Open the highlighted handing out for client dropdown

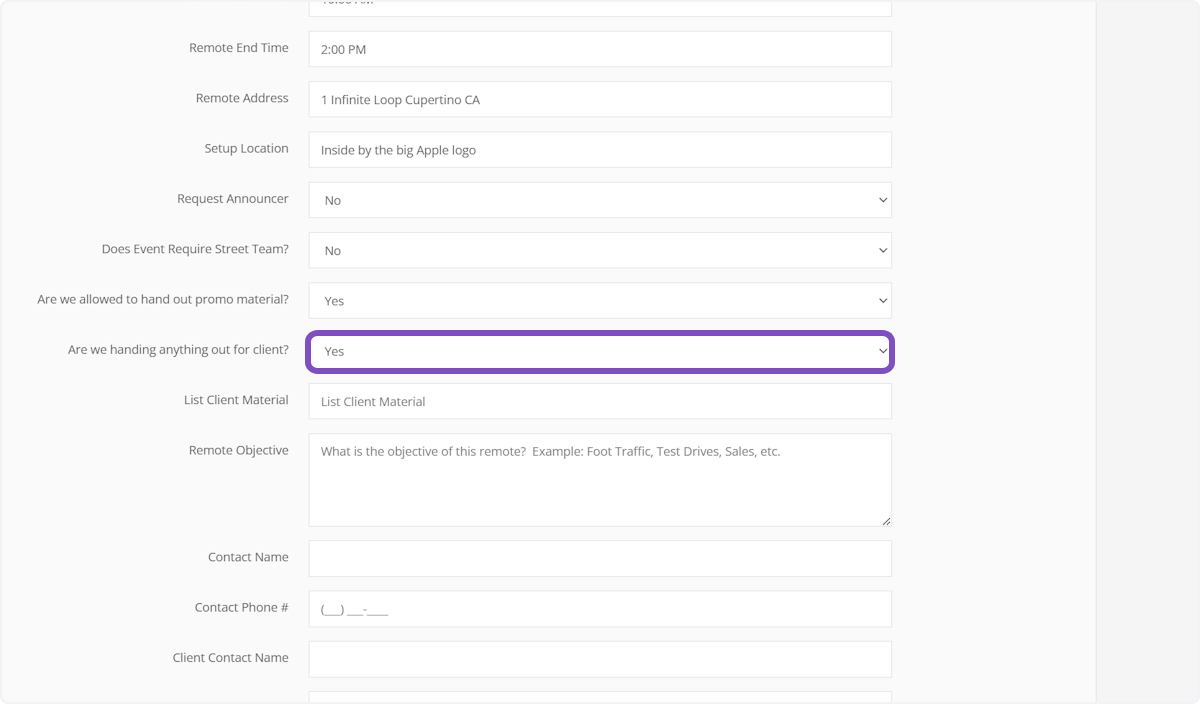click(x=599, y=351)
